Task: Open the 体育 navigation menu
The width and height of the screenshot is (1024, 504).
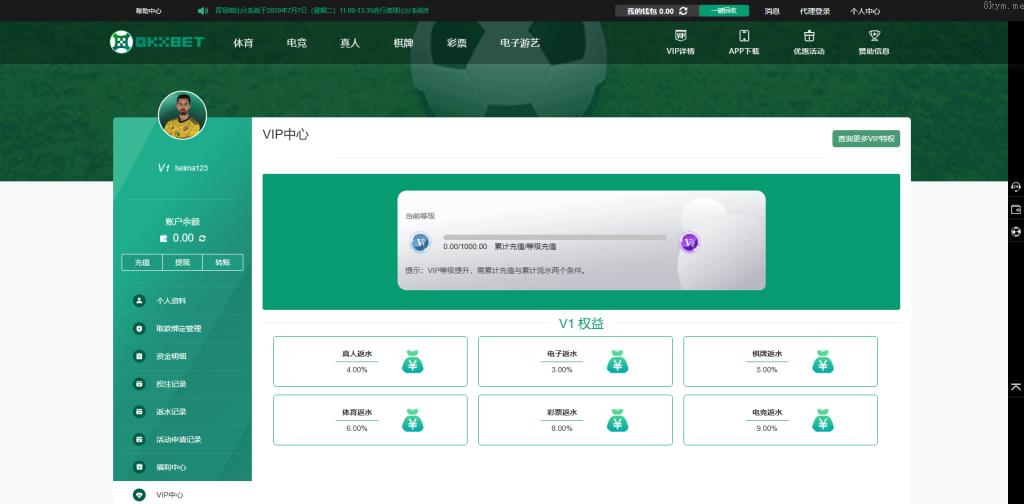Action: click(x=243, y=43)
